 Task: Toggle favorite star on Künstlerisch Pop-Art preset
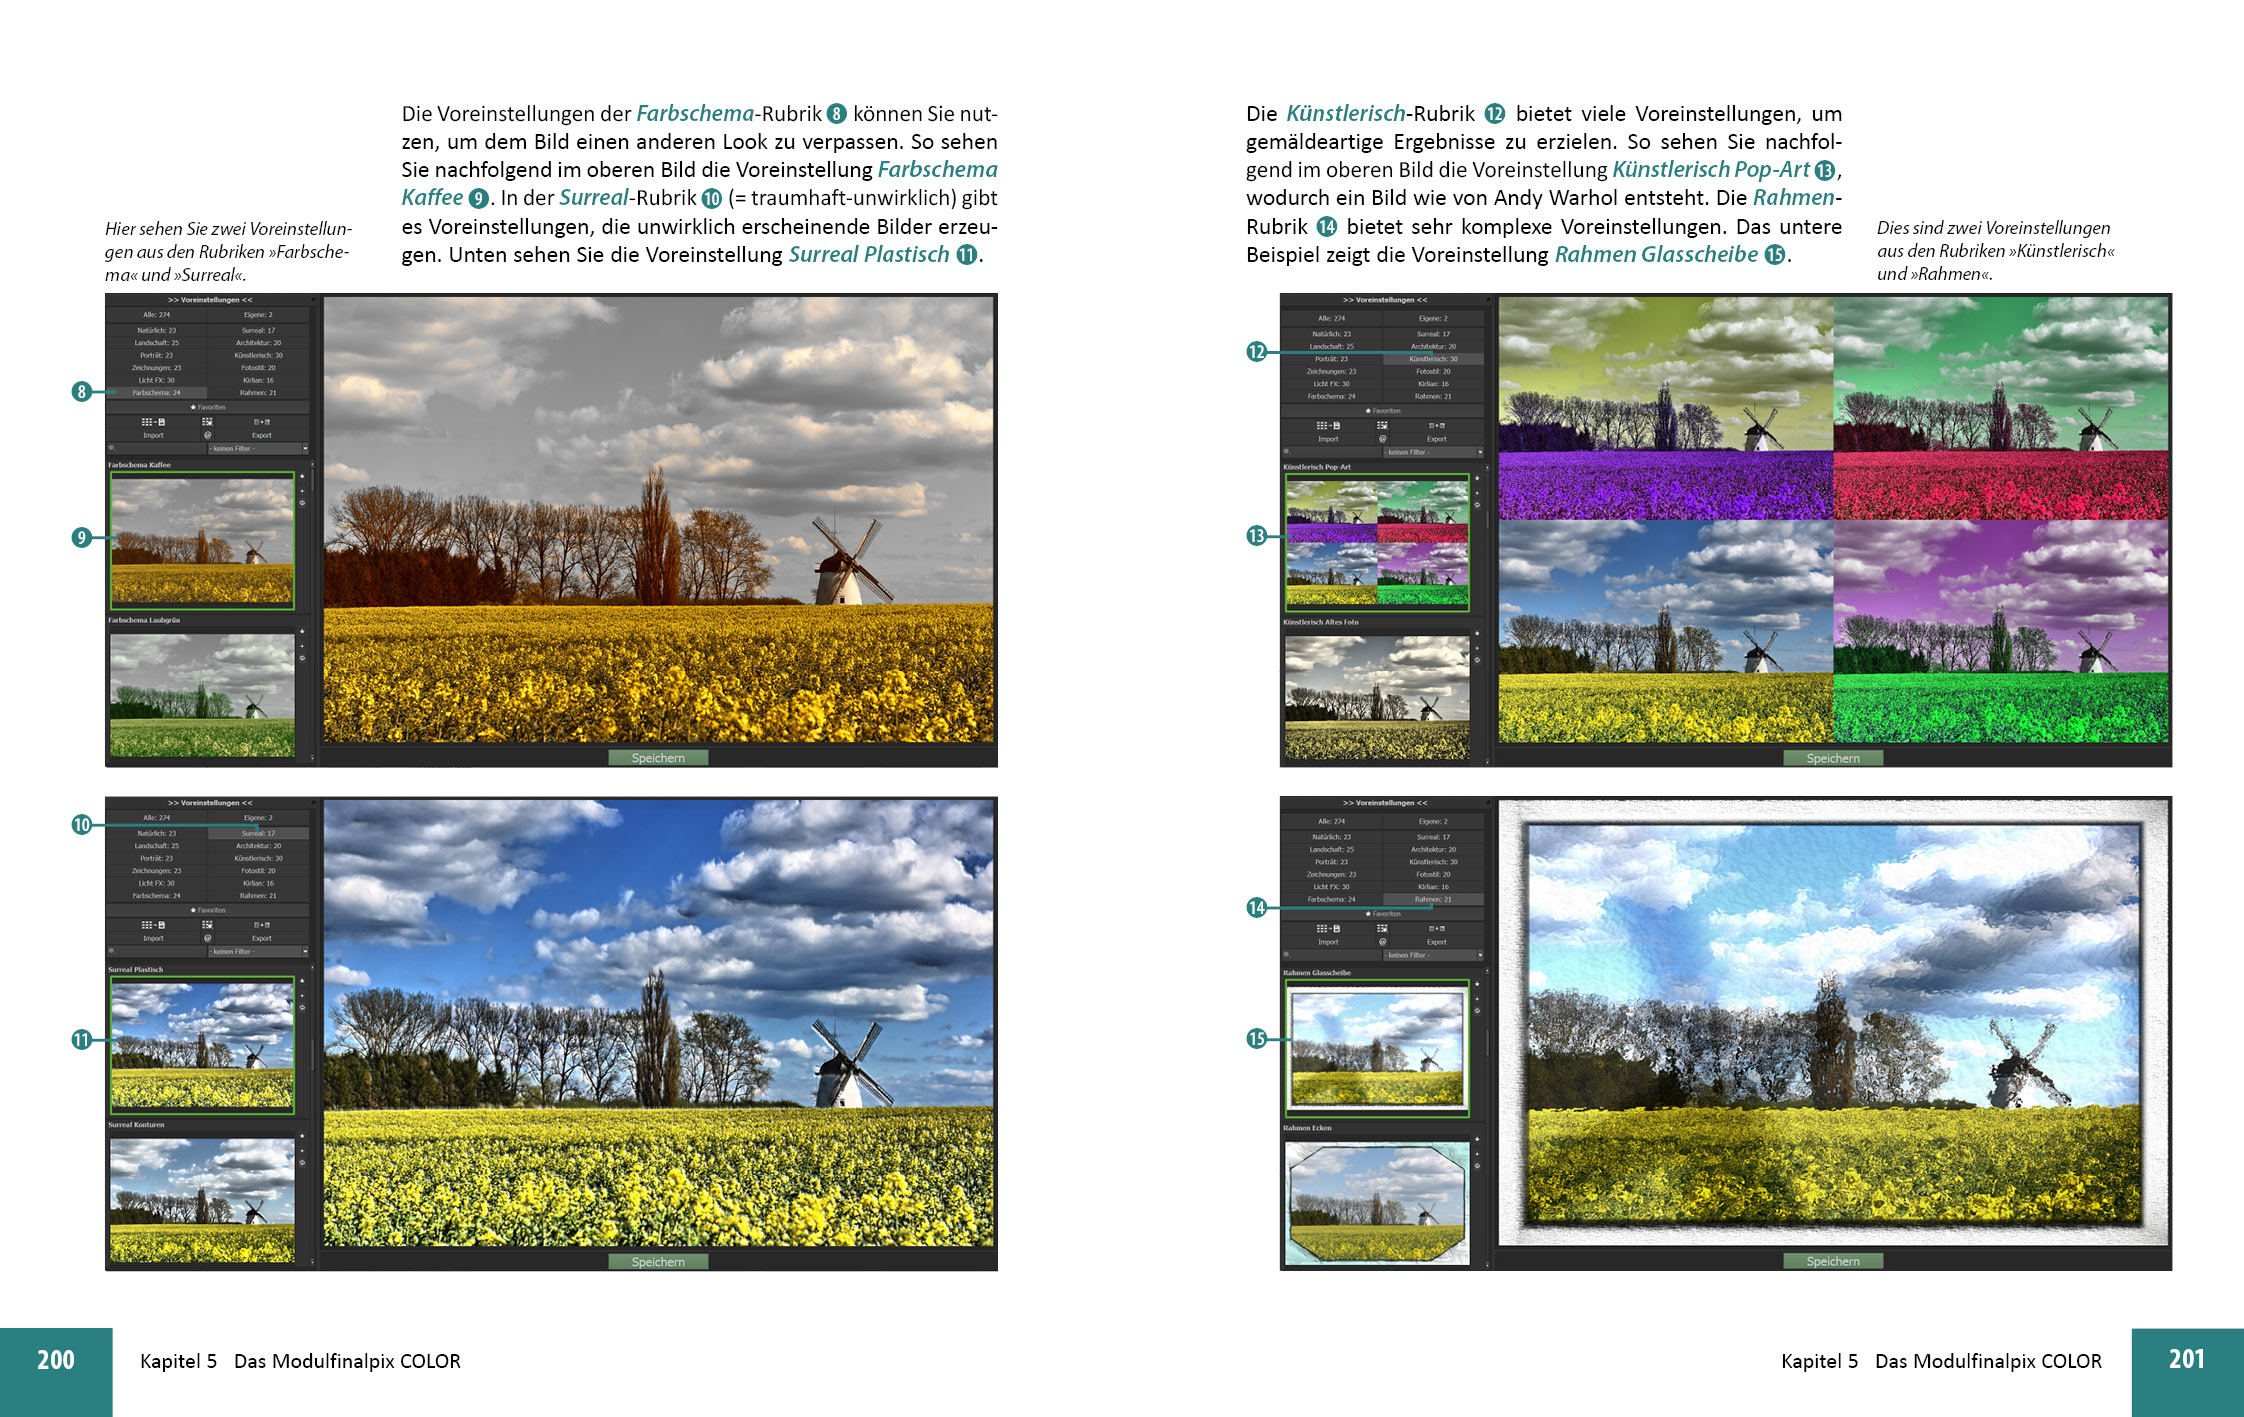click(1477, 478)
